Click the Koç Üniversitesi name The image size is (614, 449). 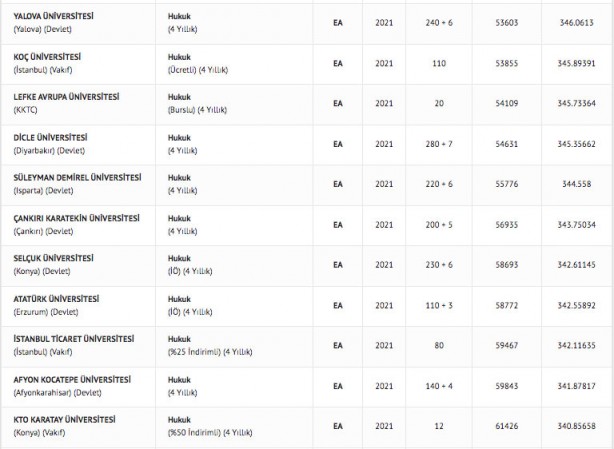tap(47, 56)
